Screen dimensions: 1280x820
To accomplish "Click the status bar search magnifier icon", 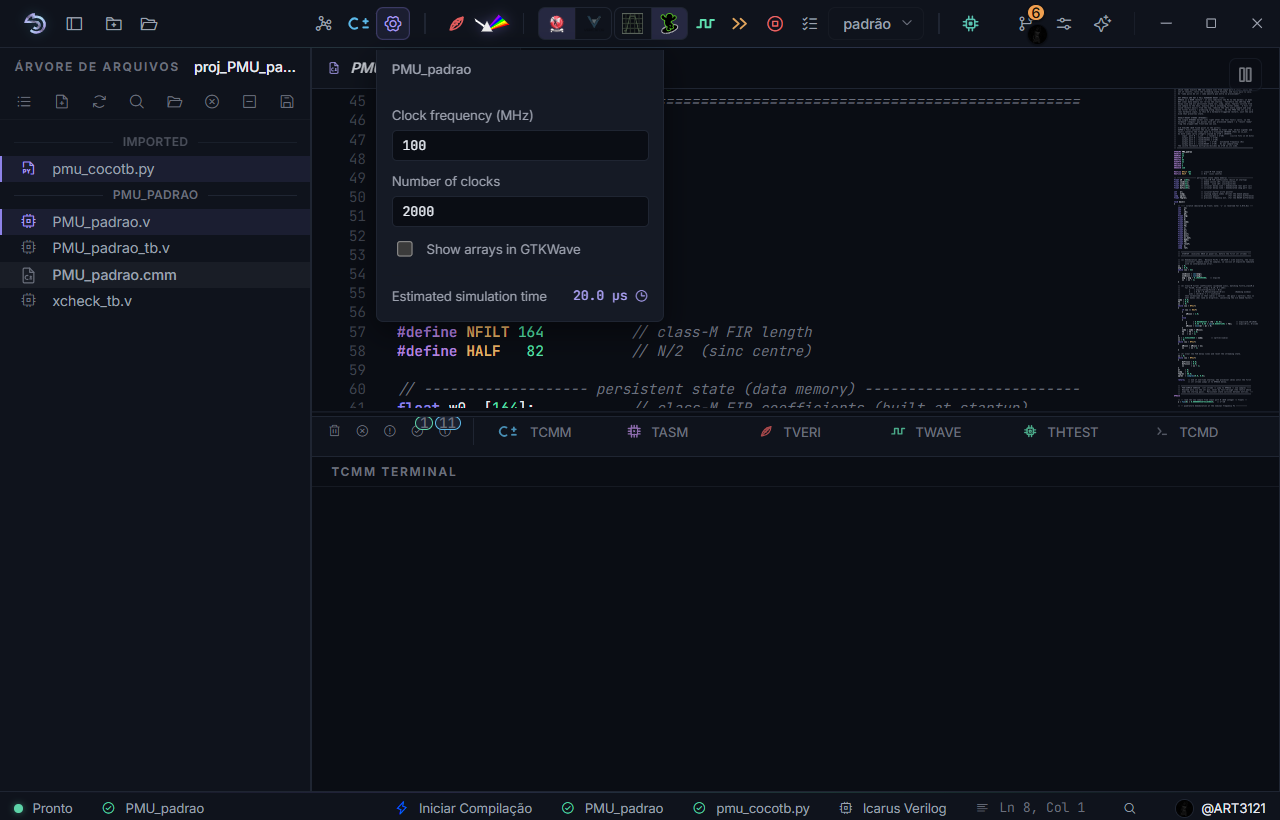I will coord(1129,808).
